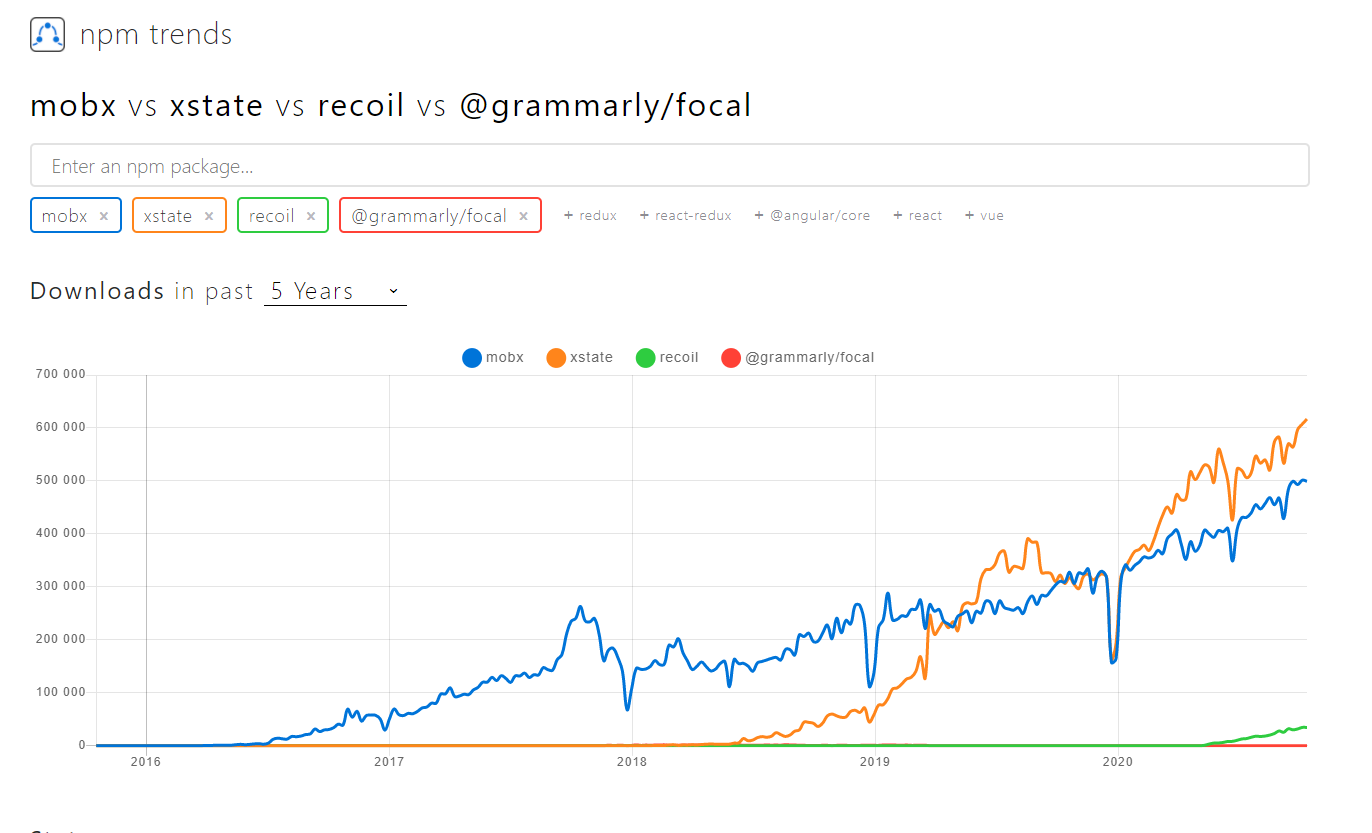
Task: Open the '5 Years' time range dropdown
Action: pos(335,291)
